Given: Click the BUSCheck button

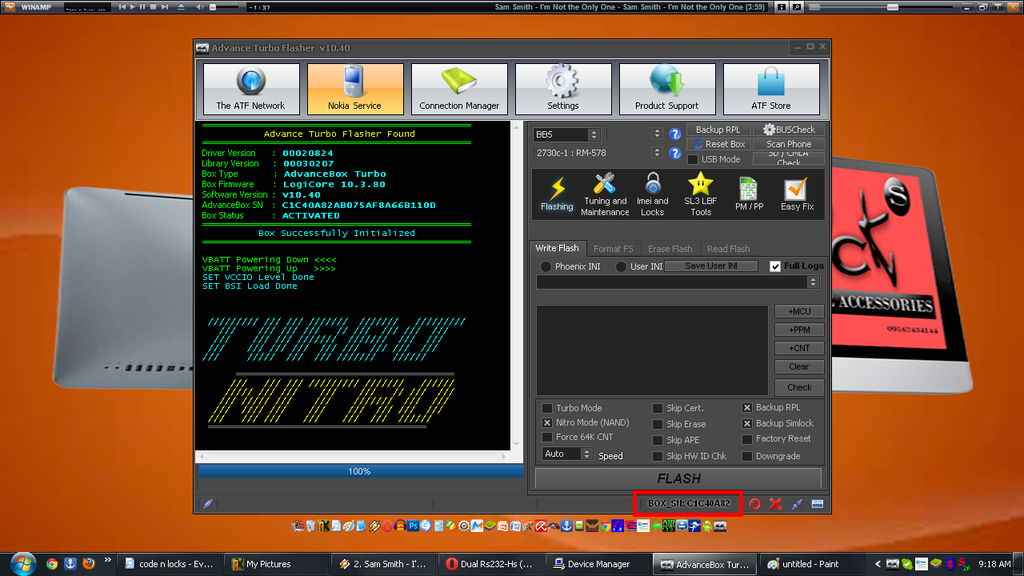Looking at the screenshot, I should tap(788, 130).
